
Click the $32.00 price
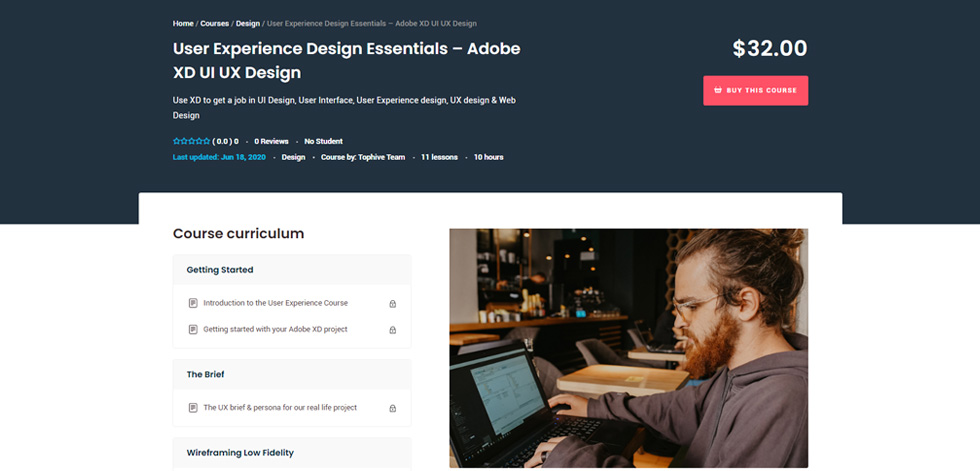[770, 49]
